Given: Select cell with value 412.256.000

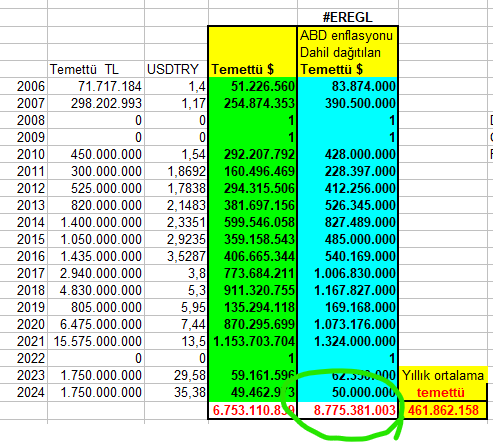Looking at the screenshot, I should tap(347, 188).
